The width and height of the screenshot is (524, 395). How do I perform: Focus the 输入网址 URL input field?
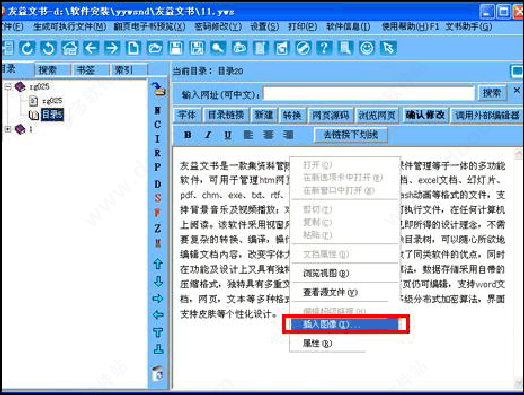(x=369, y=93)
